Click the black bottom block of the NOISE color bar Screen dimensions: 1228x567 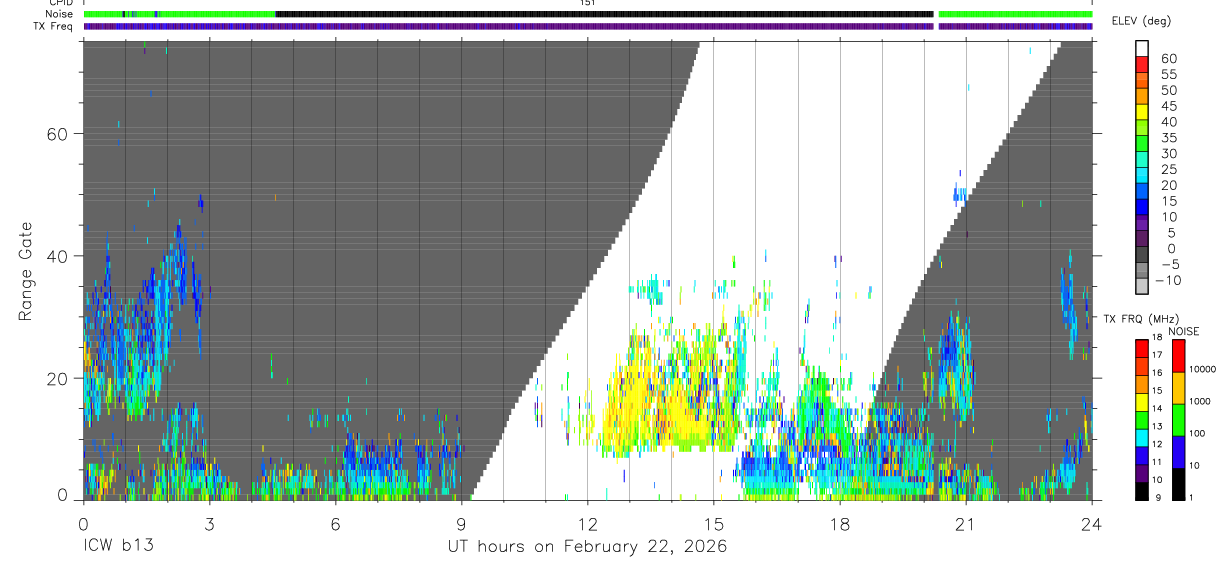[1179, 484]
